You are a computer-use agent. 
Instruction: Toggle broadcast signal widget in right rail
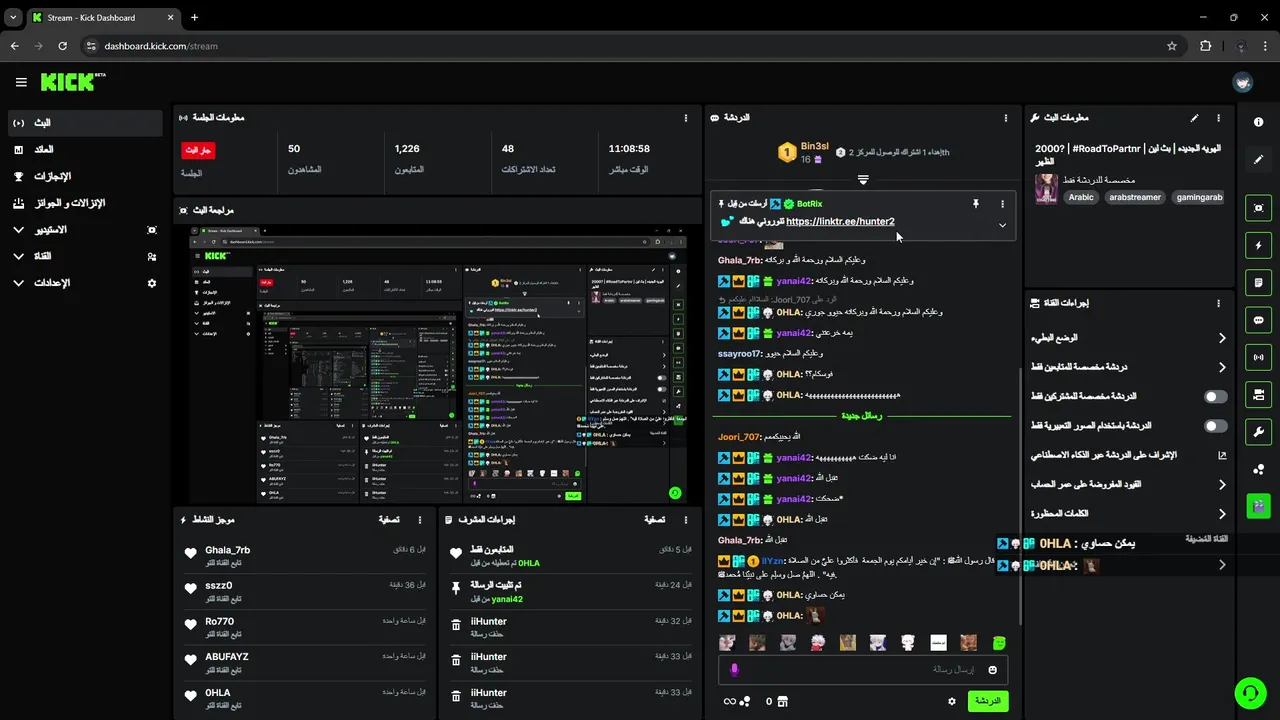pos(1258,357)
